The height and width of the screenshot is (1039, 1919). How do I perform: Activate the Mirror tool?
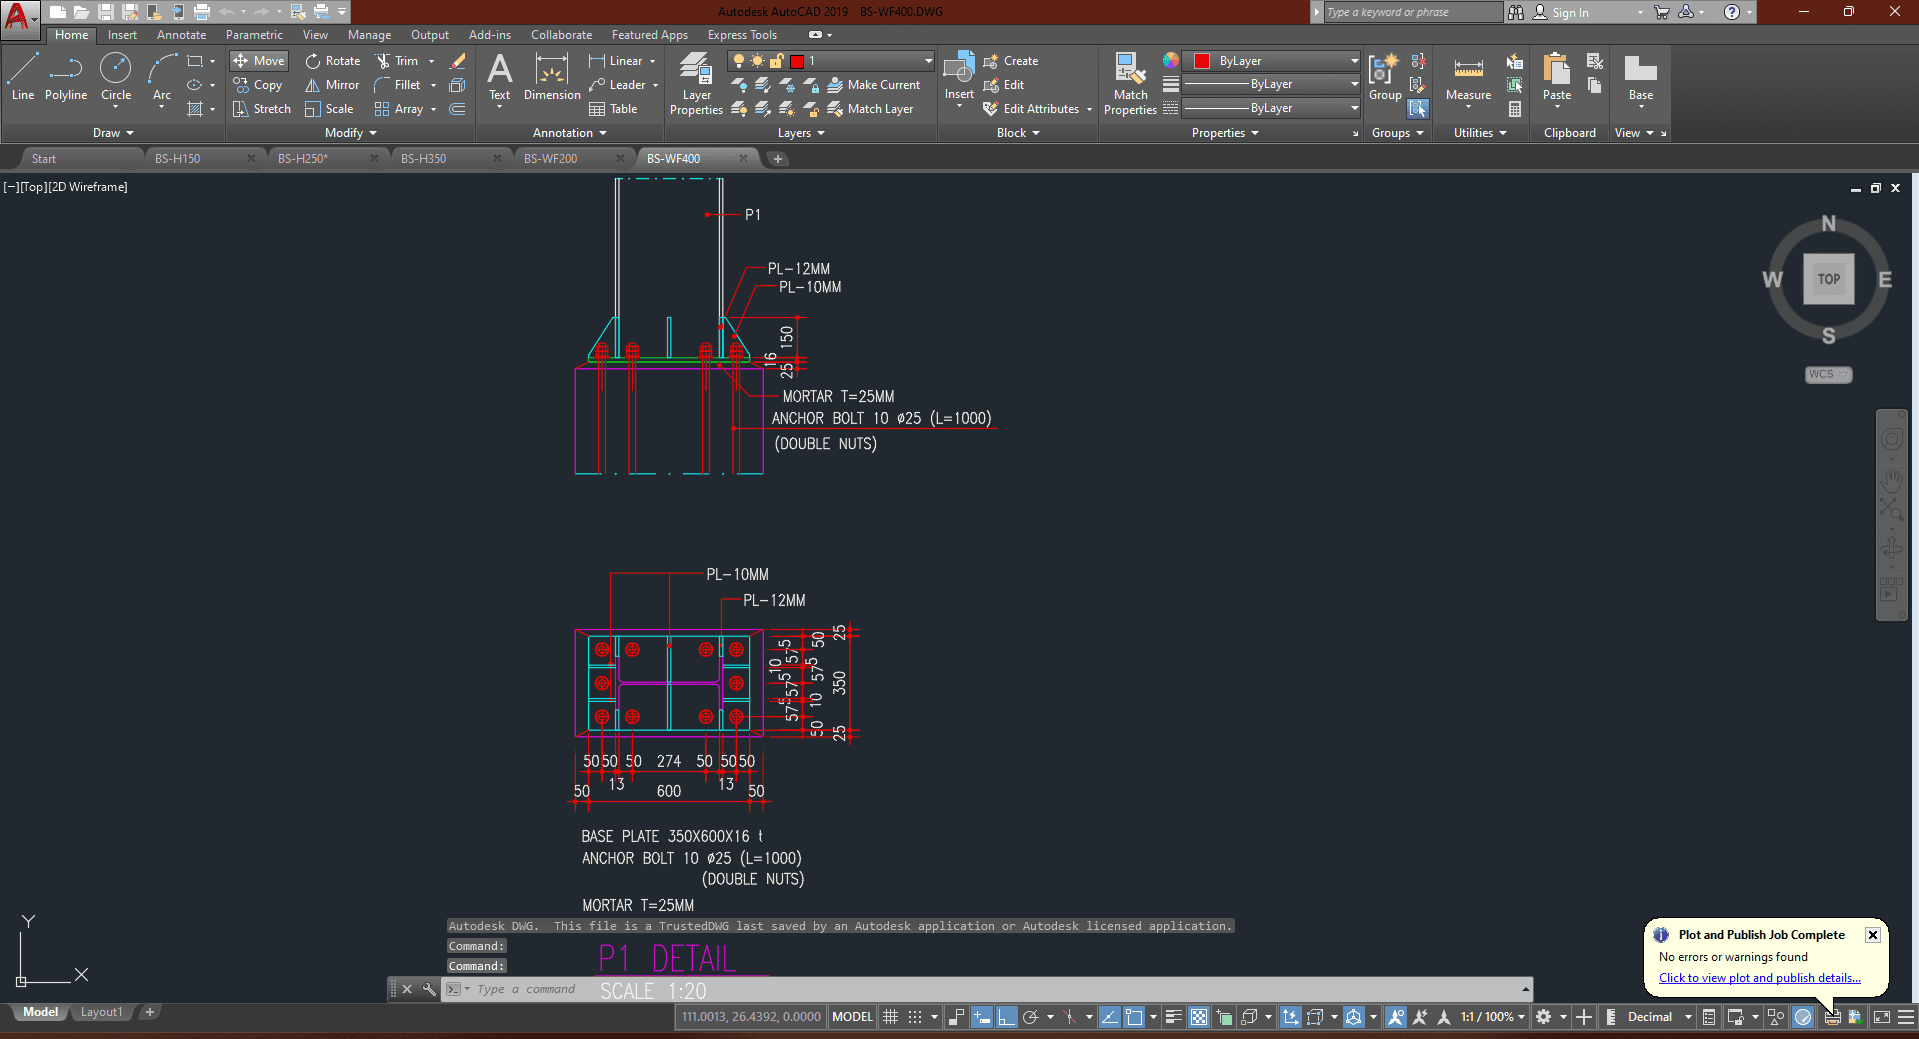tap(332, 85)
